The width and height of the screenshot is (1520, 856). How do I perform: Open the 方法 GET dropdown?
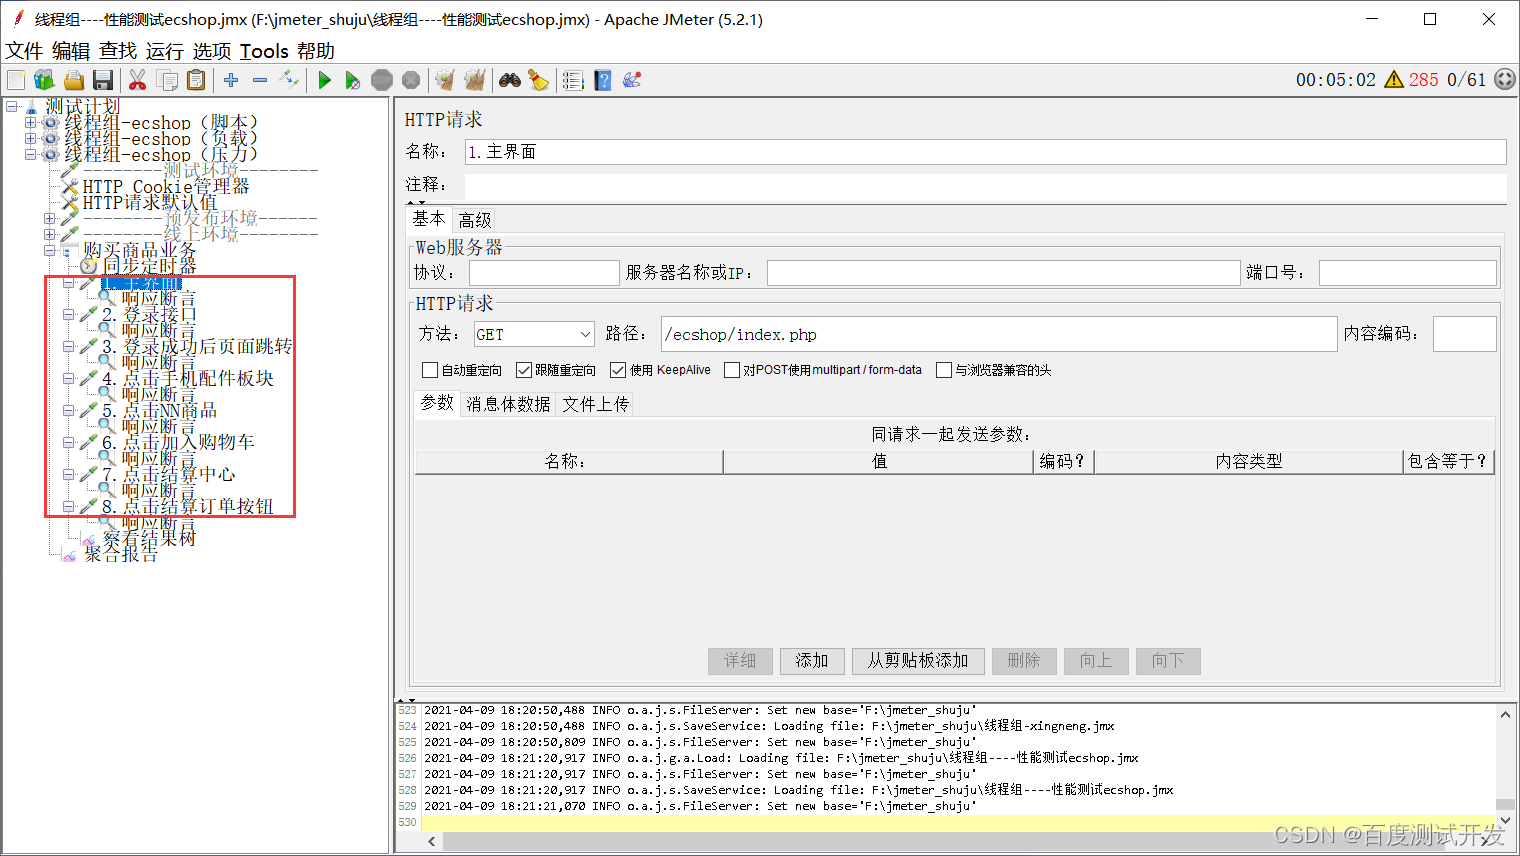(x=534, y=334)
